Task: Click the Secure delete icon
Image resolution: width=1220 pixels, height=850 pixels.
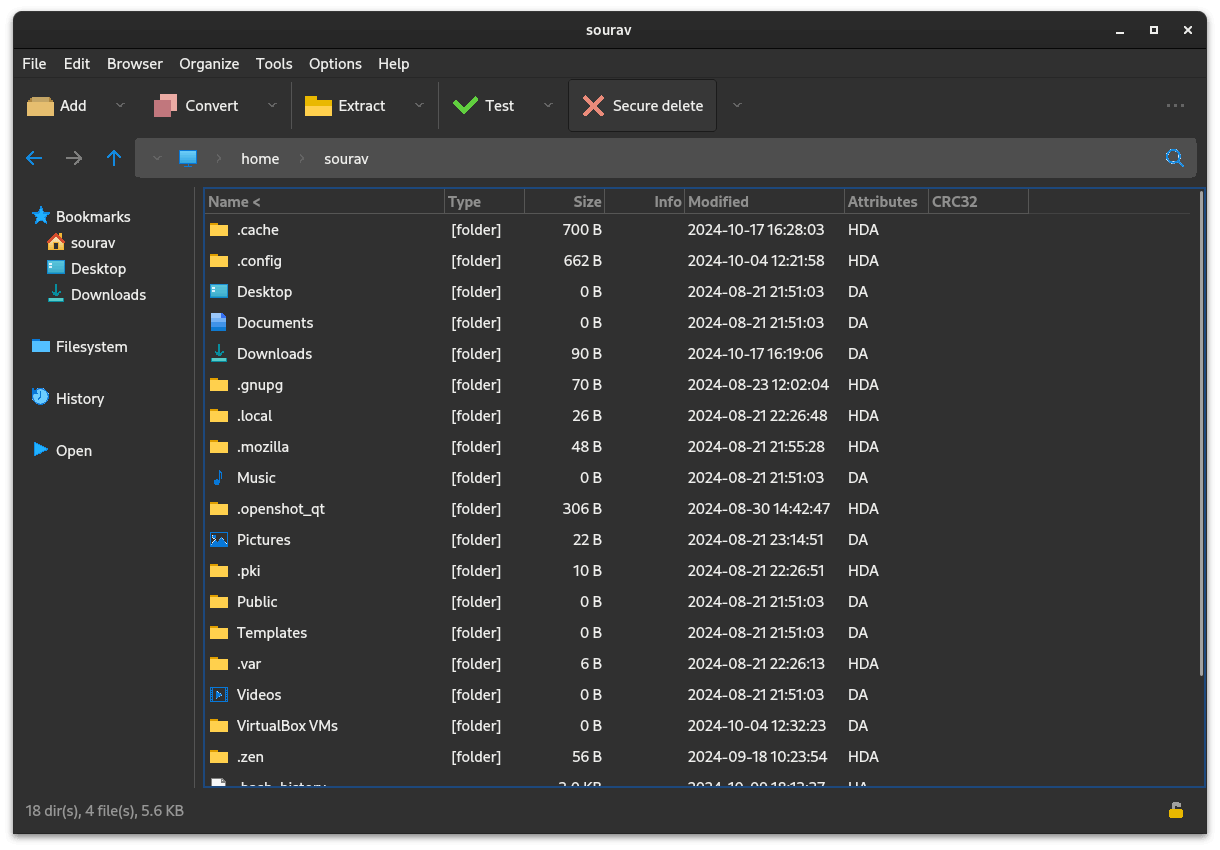Action: click(x=594, y=105)
